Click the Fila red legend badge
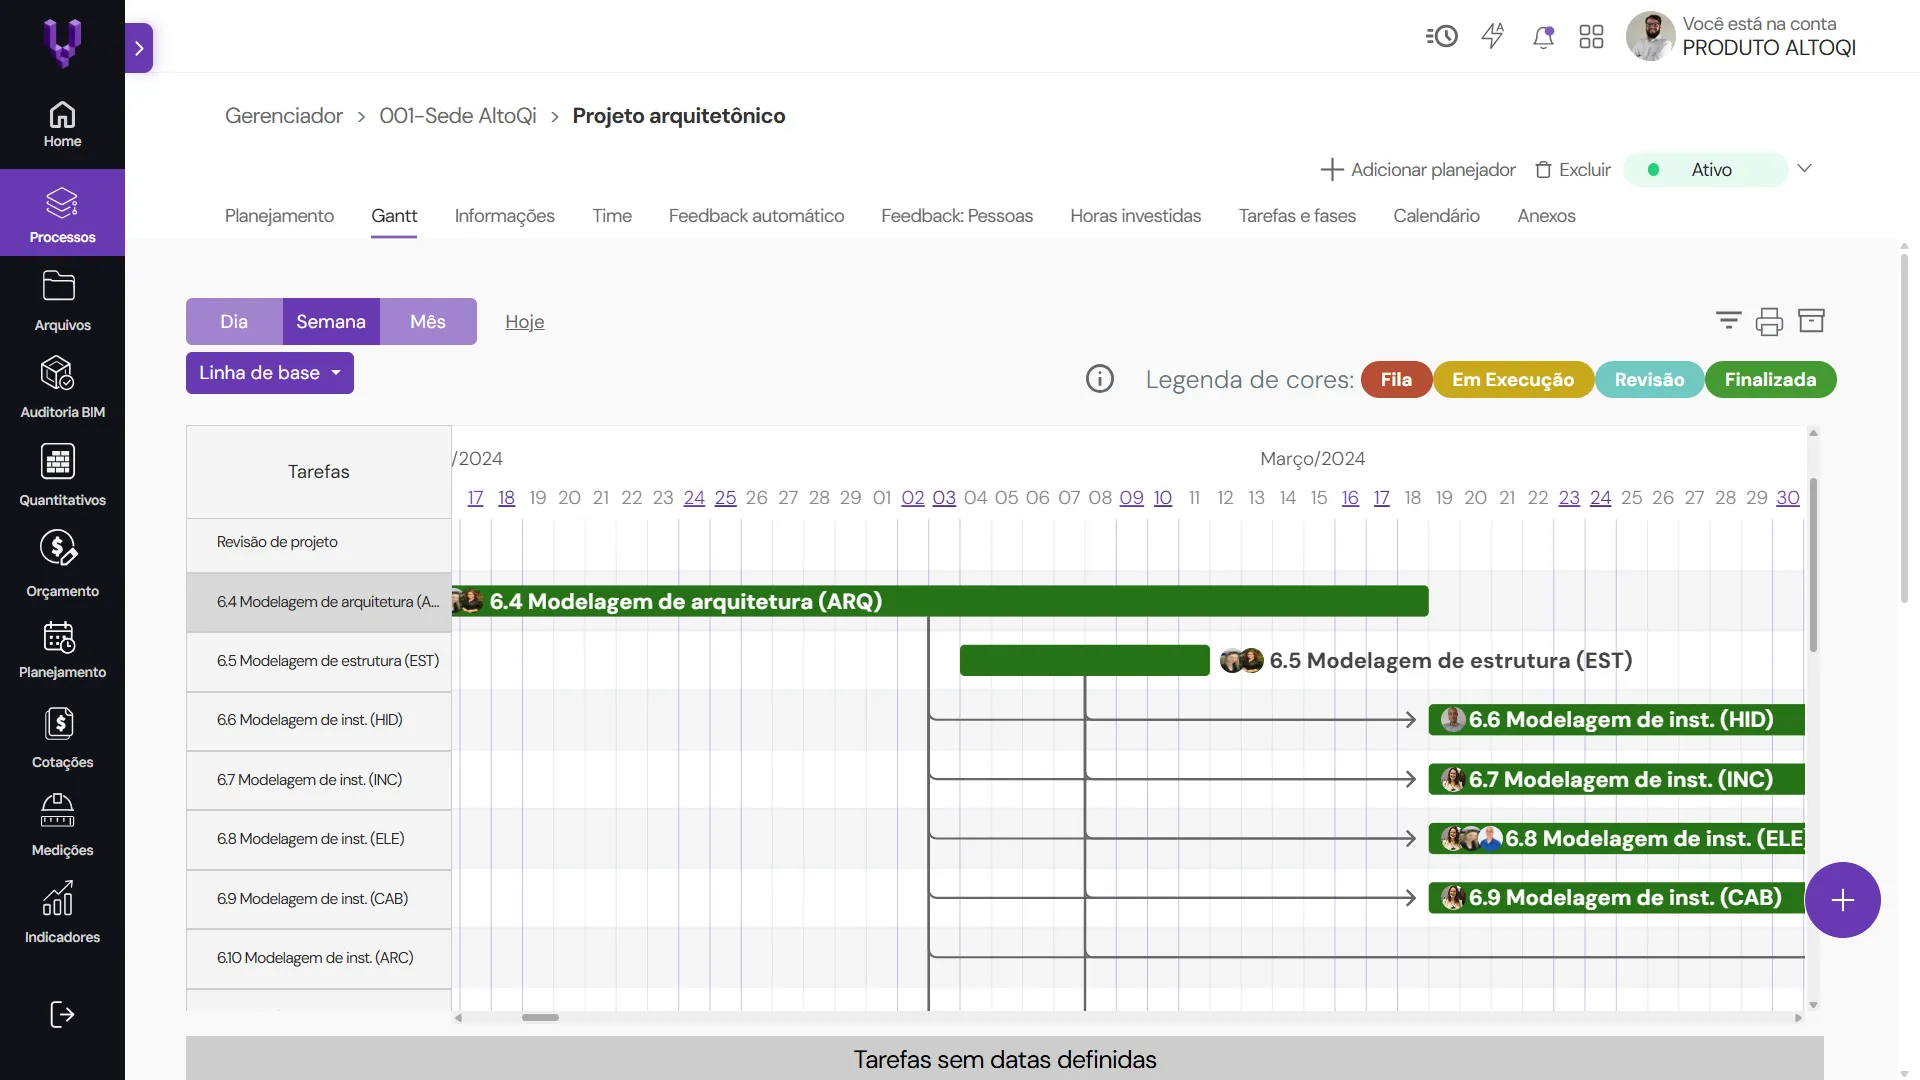This screenshot has width=1920, height=1080. coord(1396,380)
